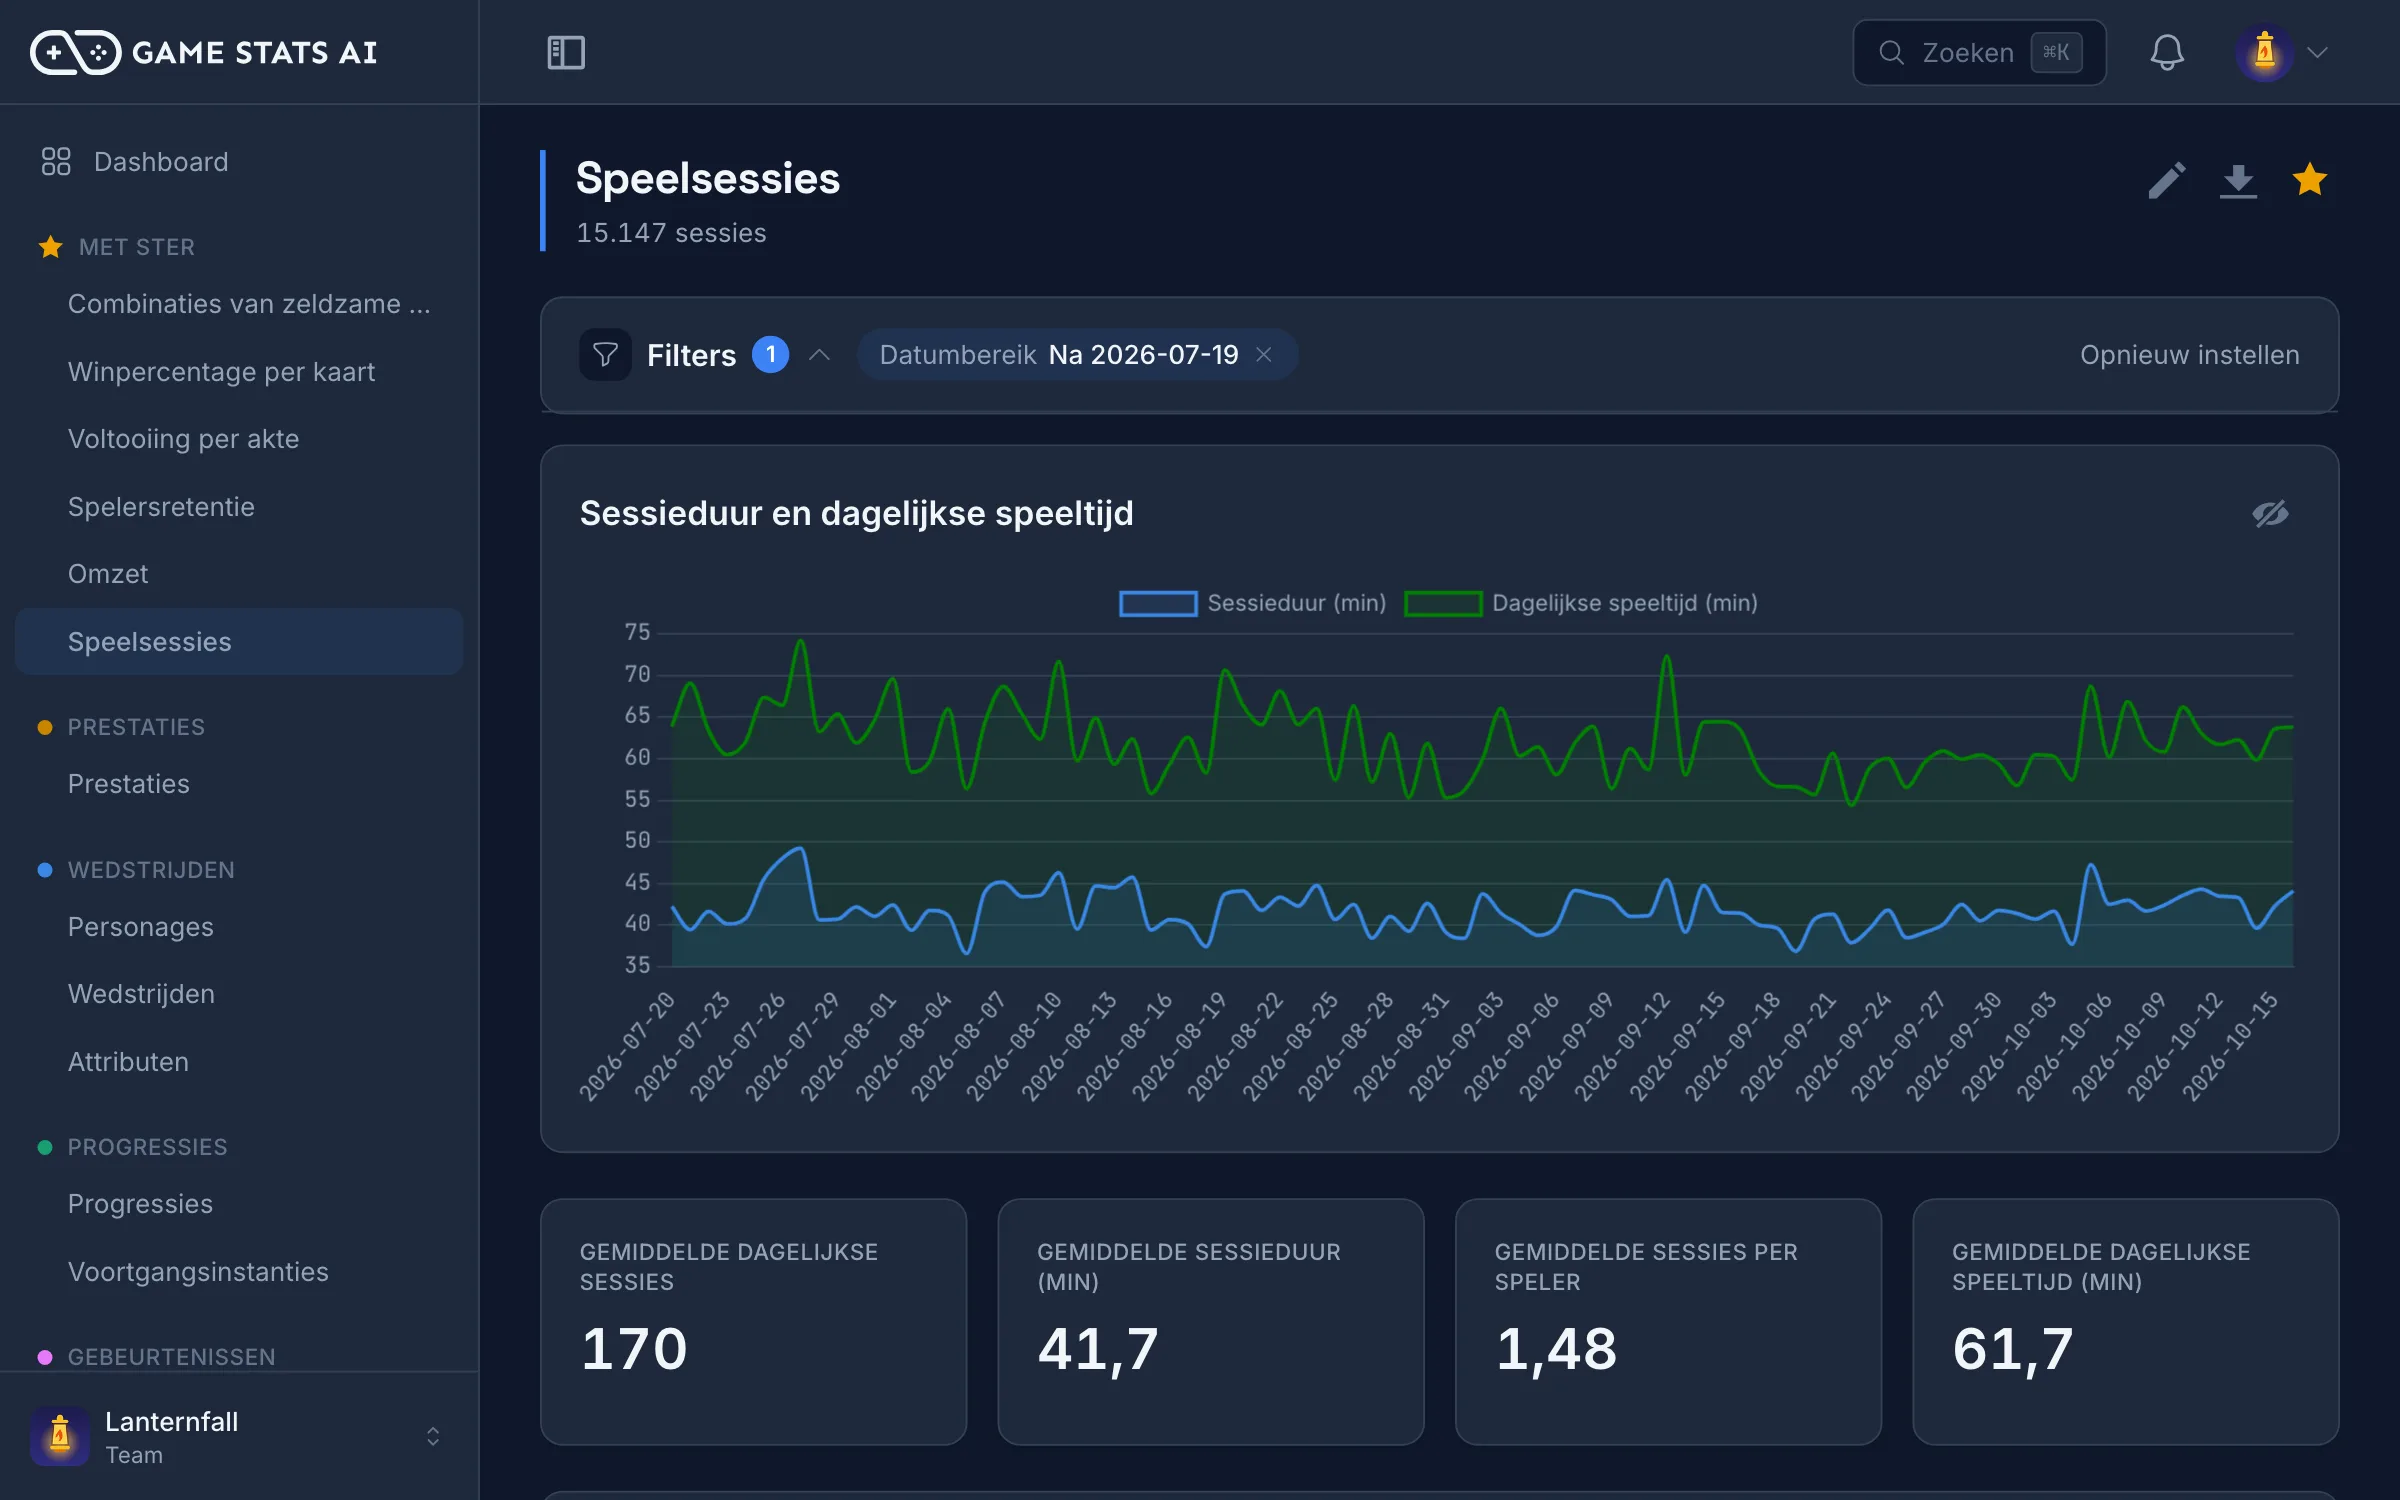This screenshot has height=1500, width=2400.
Task: Click the Game Stats AI logo
Action: pyautogui.click(x=204, y=52)
